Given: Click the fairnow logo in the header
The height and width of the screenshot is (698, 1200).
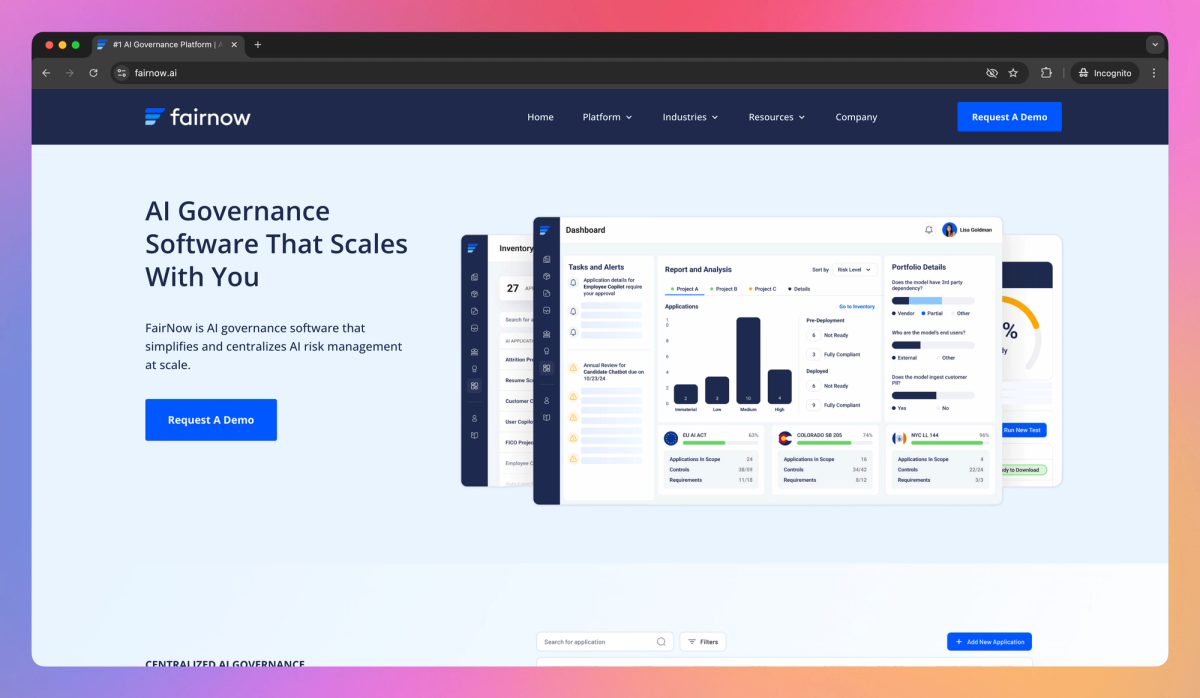Looking at the screenshot, I should 197,117.
